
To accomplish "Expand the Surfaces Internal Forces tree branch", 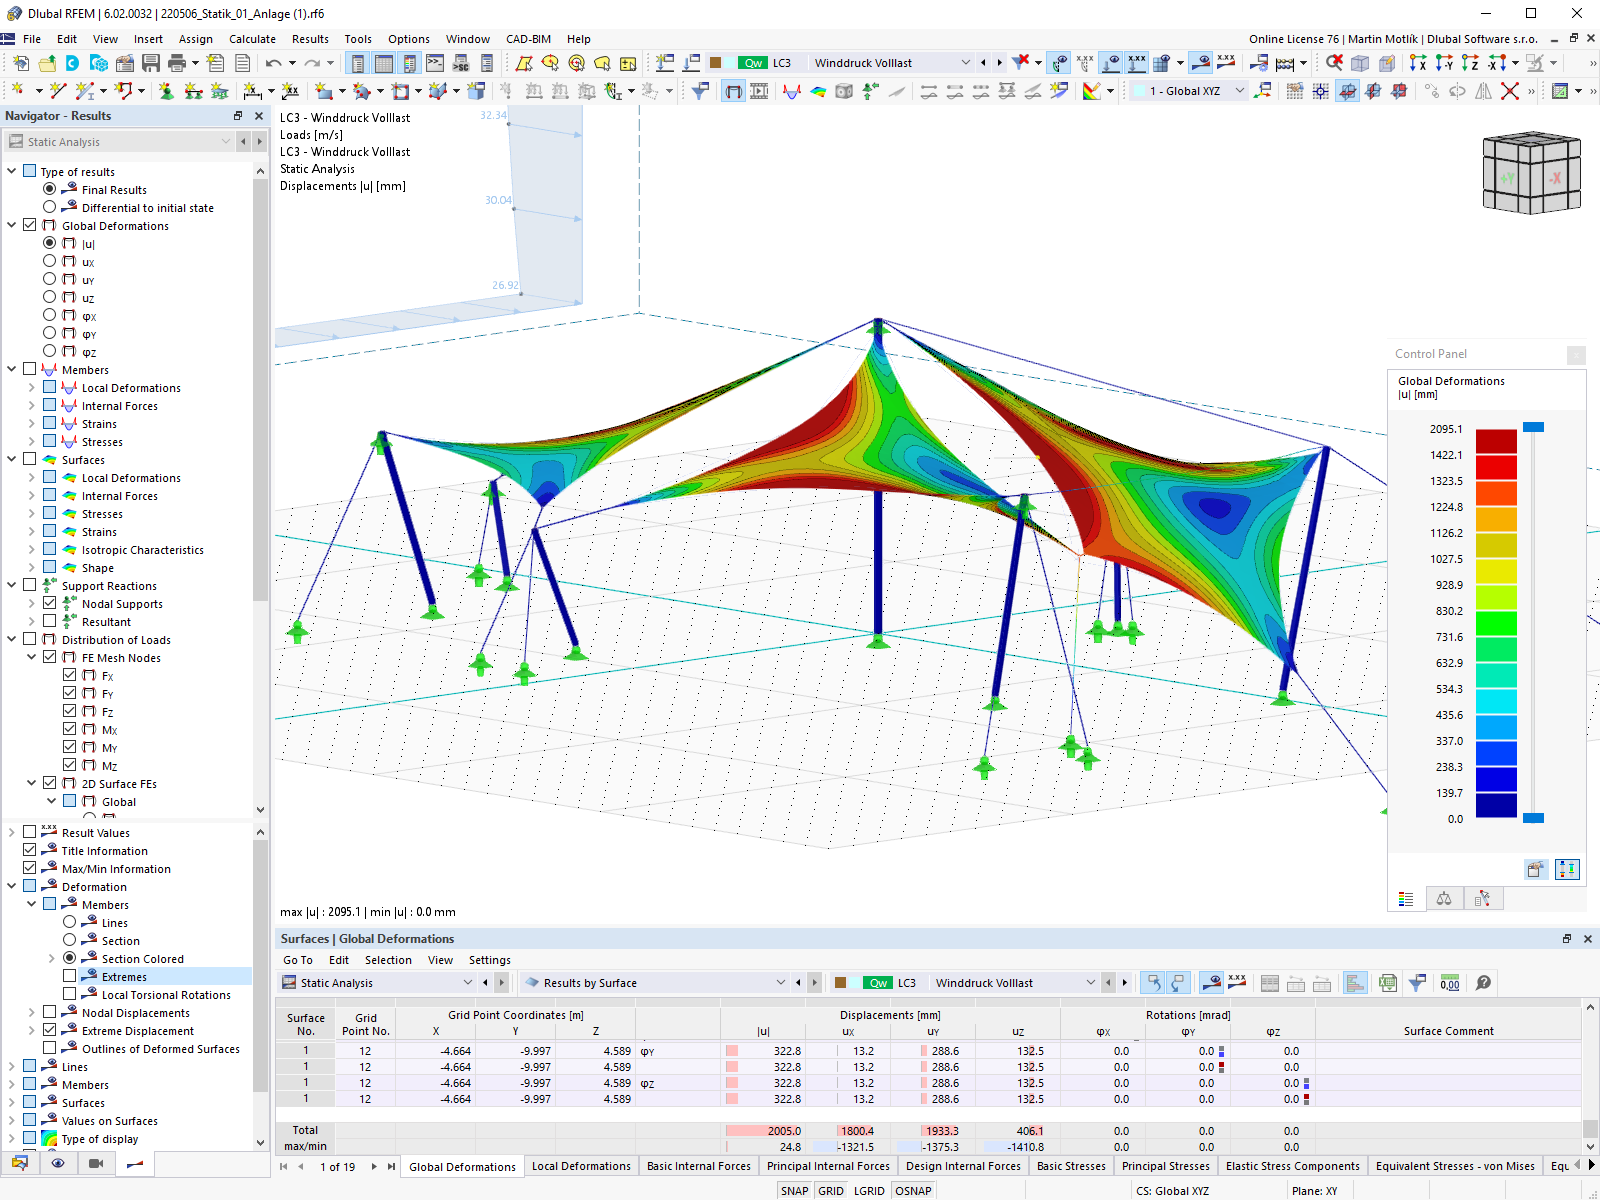I will 31,495.
